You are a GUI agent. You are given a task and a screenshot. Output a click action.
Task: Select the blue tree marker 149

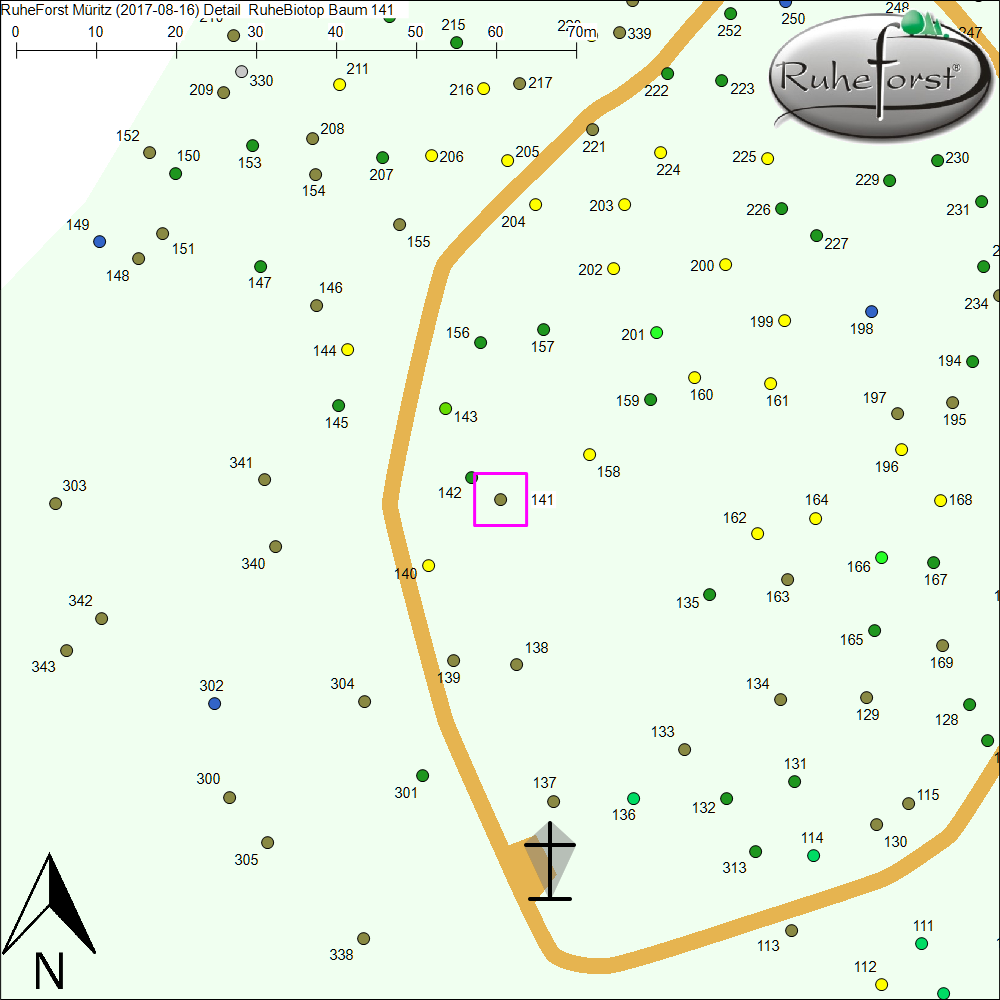coord(99,242)
